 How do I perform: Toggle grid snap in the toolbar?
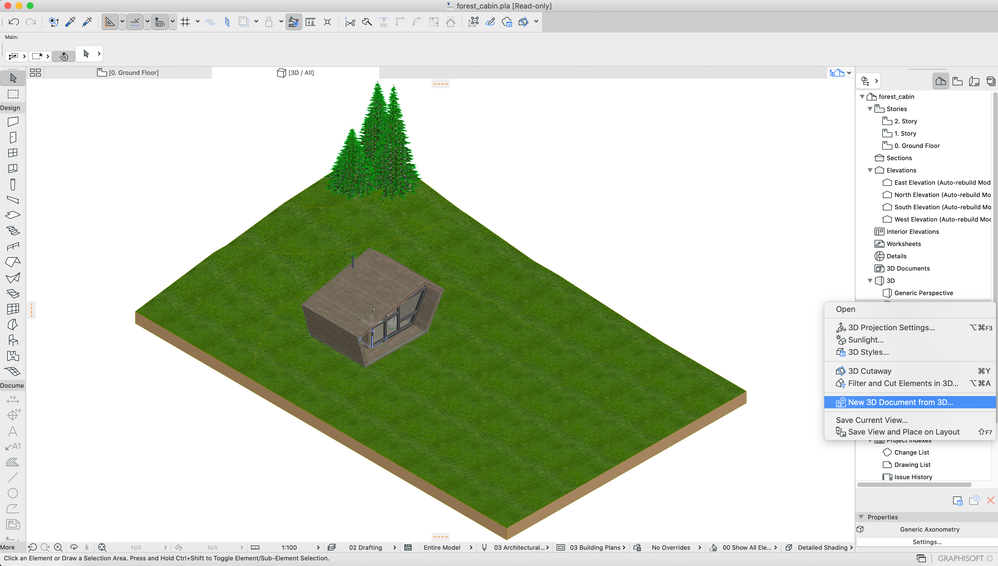(185, 22)
